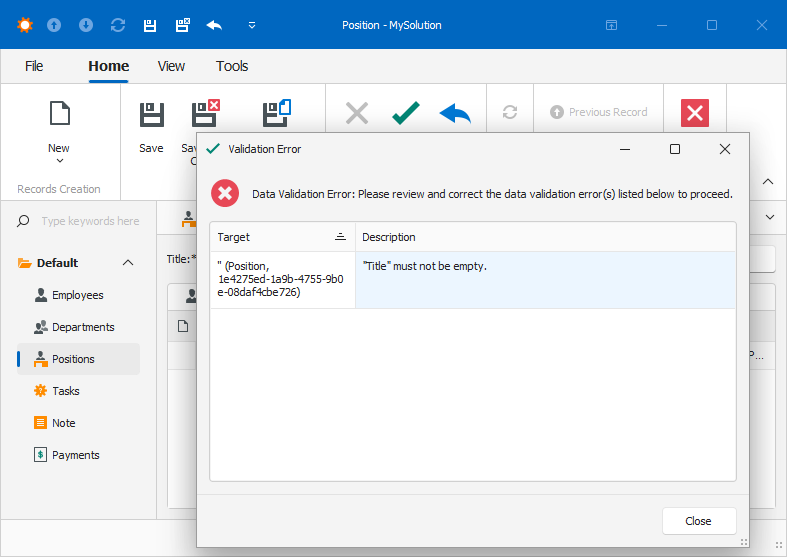Click the Save and New ribbon icon
Image resolution: width=787 pixels, height=557 pixels.
277,113
